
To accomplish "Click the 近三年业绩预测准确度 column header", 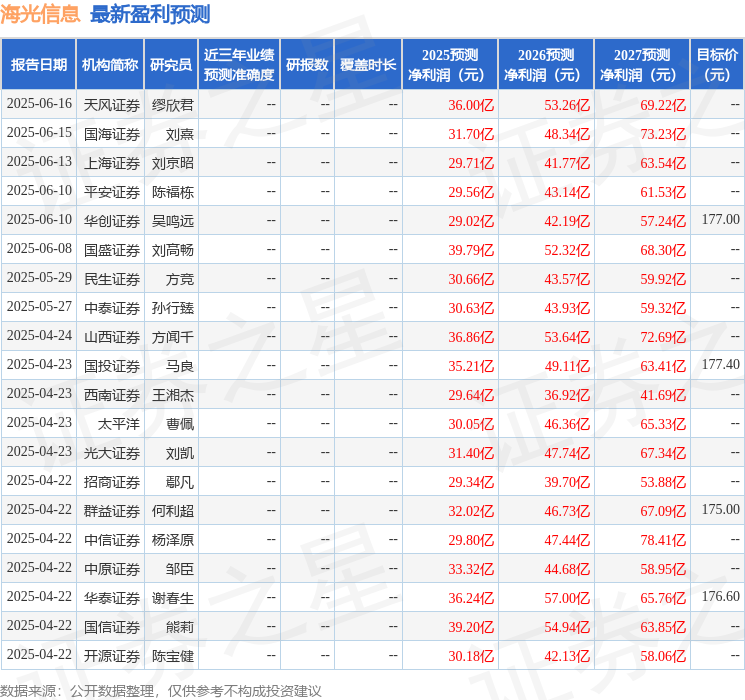I will [239, 65].
